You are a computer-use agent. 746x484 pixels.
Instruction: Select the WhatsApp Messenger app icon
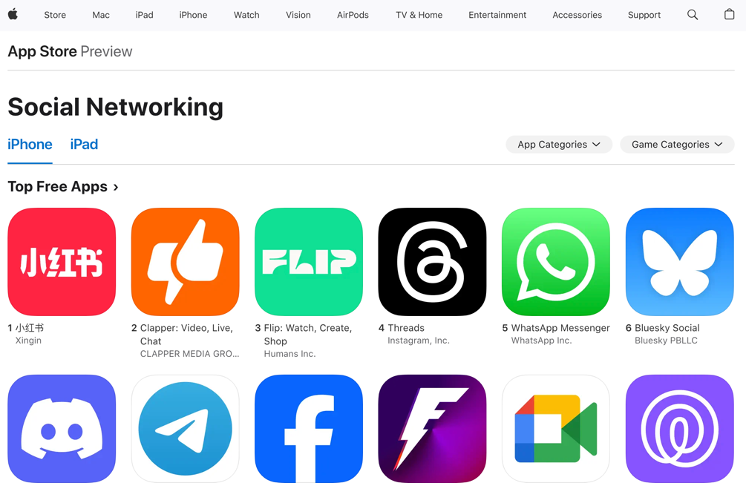pyautogui.click(x=556, y=262)
